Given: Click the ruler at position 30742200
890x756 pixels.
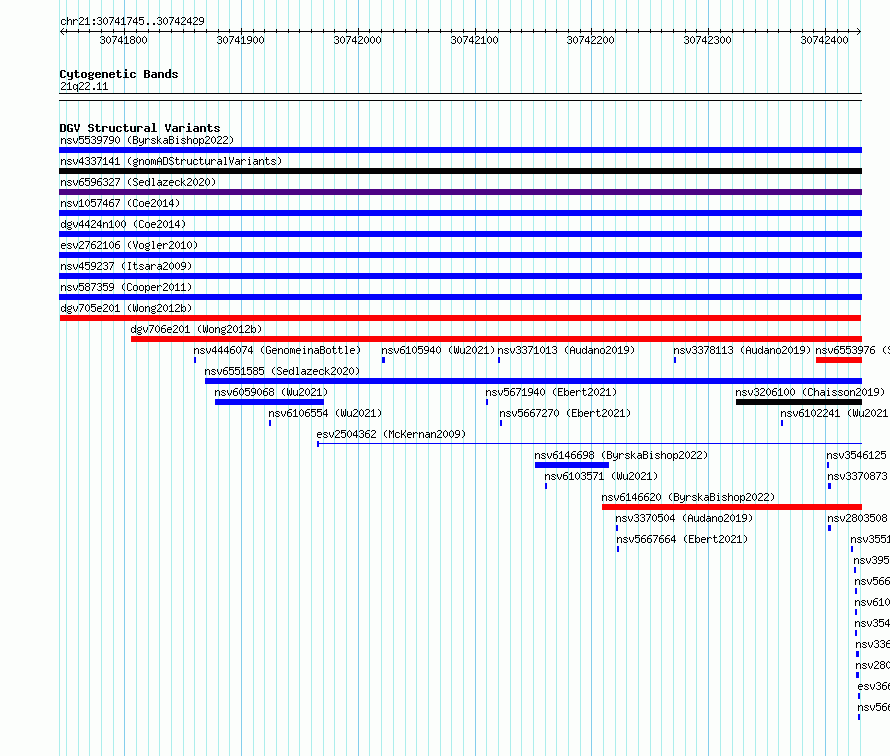Looking at the screenshot, I should [x=591, y=40].
